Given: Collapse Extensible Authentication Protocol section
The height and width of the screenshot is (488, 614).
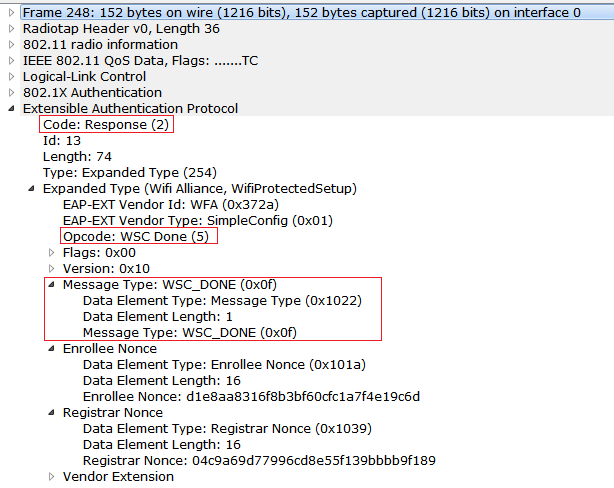Looking at the screenshot, I should tap(11, 109).
